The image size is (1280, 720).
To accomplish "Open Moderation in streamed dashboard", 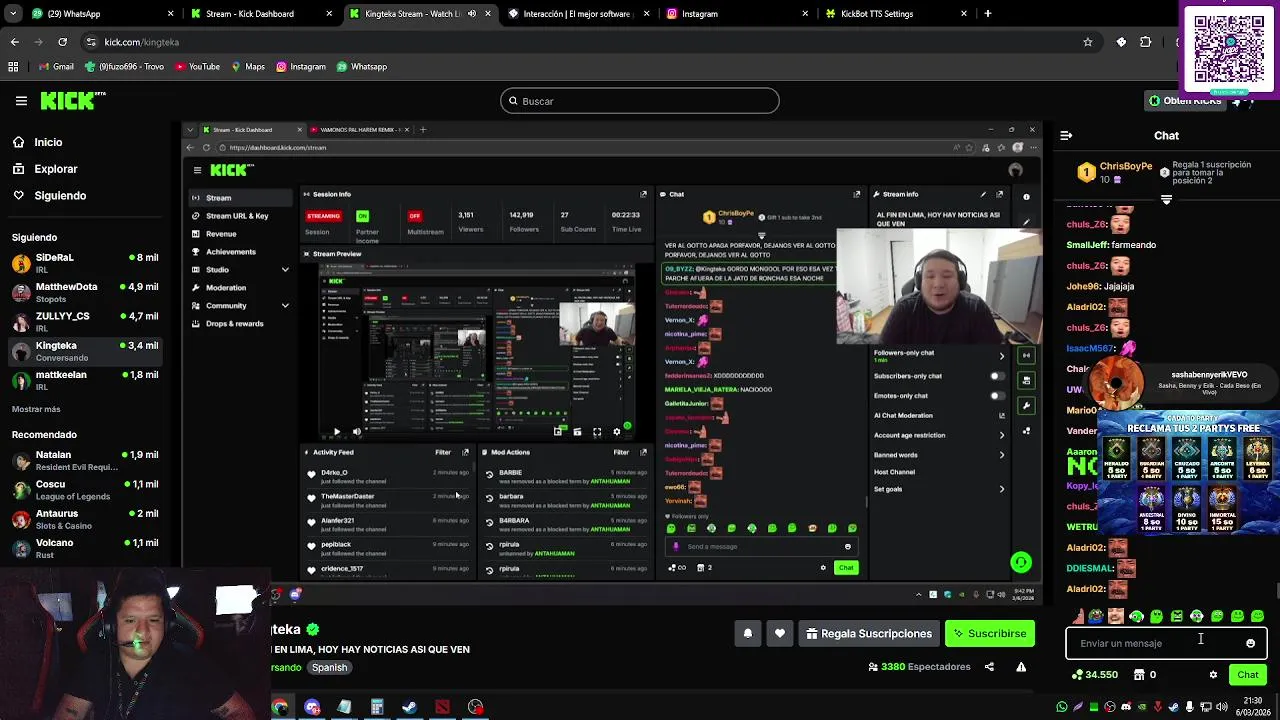I will 226,288.
